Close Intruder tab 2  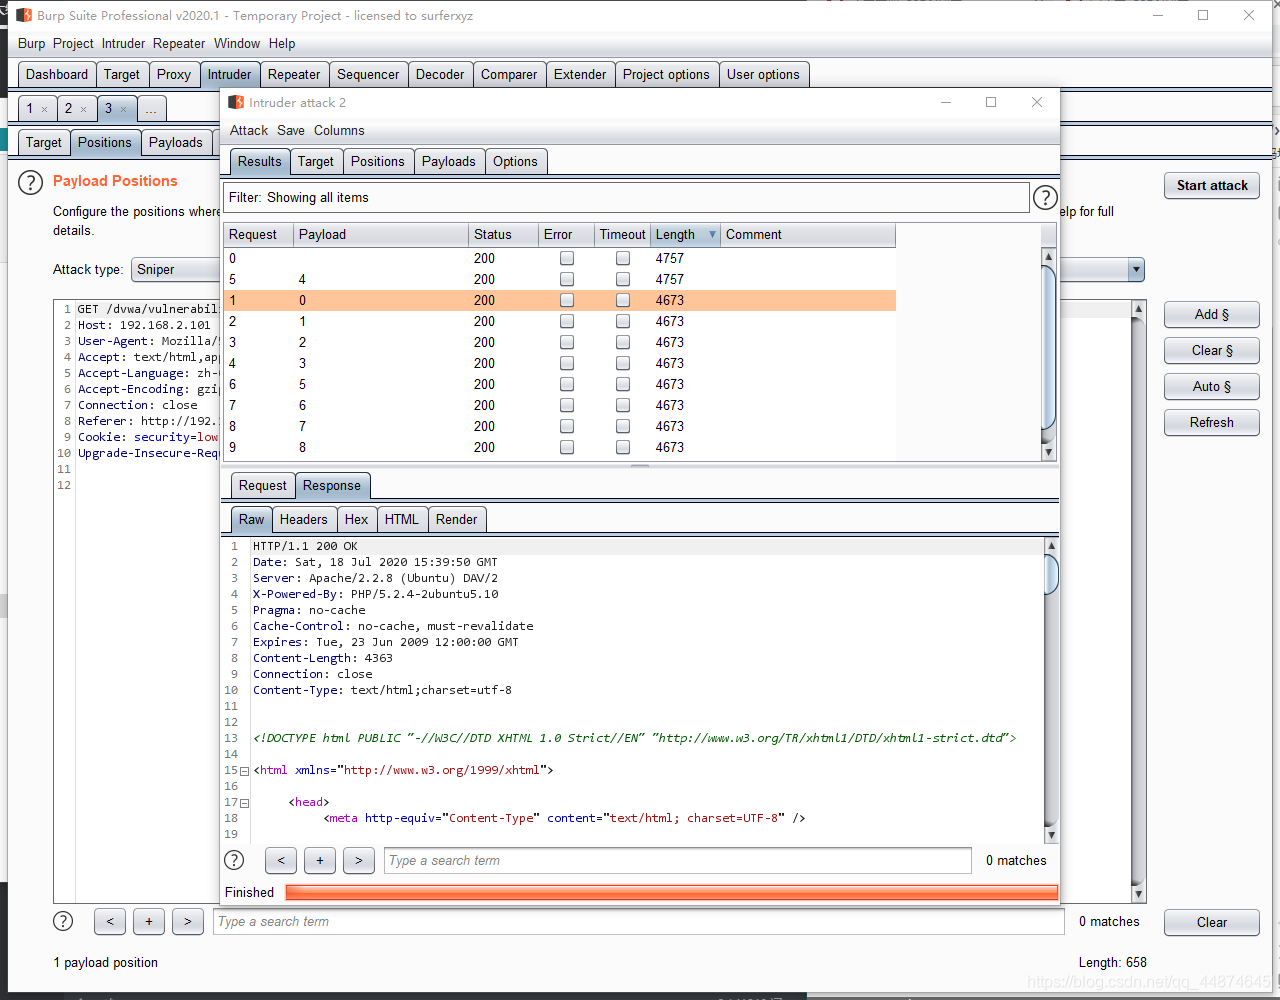tap(83, 109)
